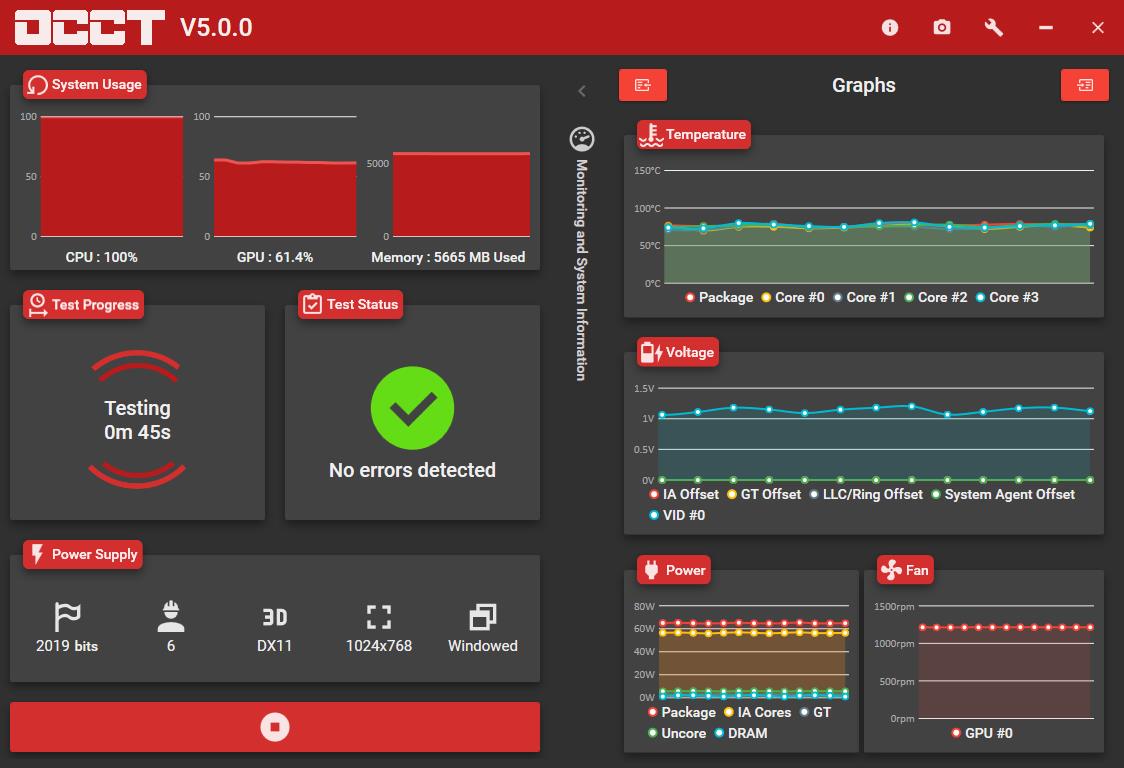Open the info icon in title bar
Screen dimensions: 1124x768
(x=890, y=27)
